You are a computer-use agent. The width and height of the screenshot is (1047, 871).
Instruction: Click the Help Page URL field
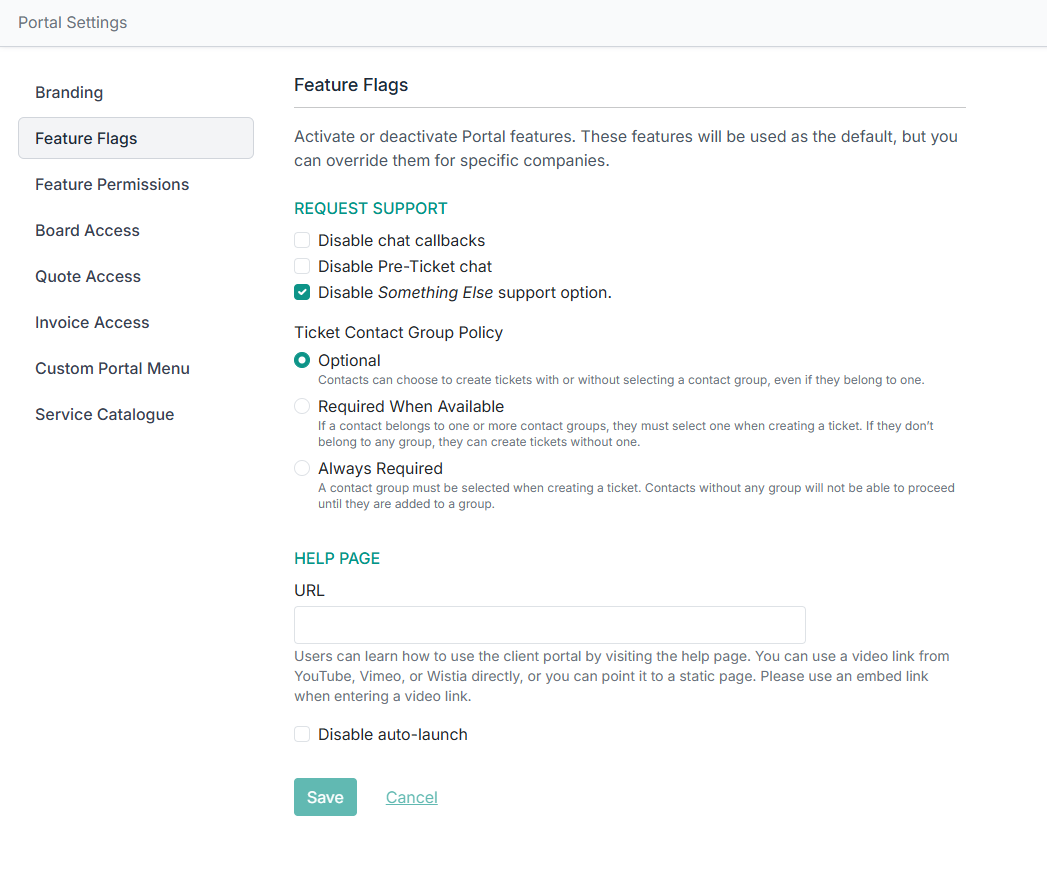pos(549,625)
